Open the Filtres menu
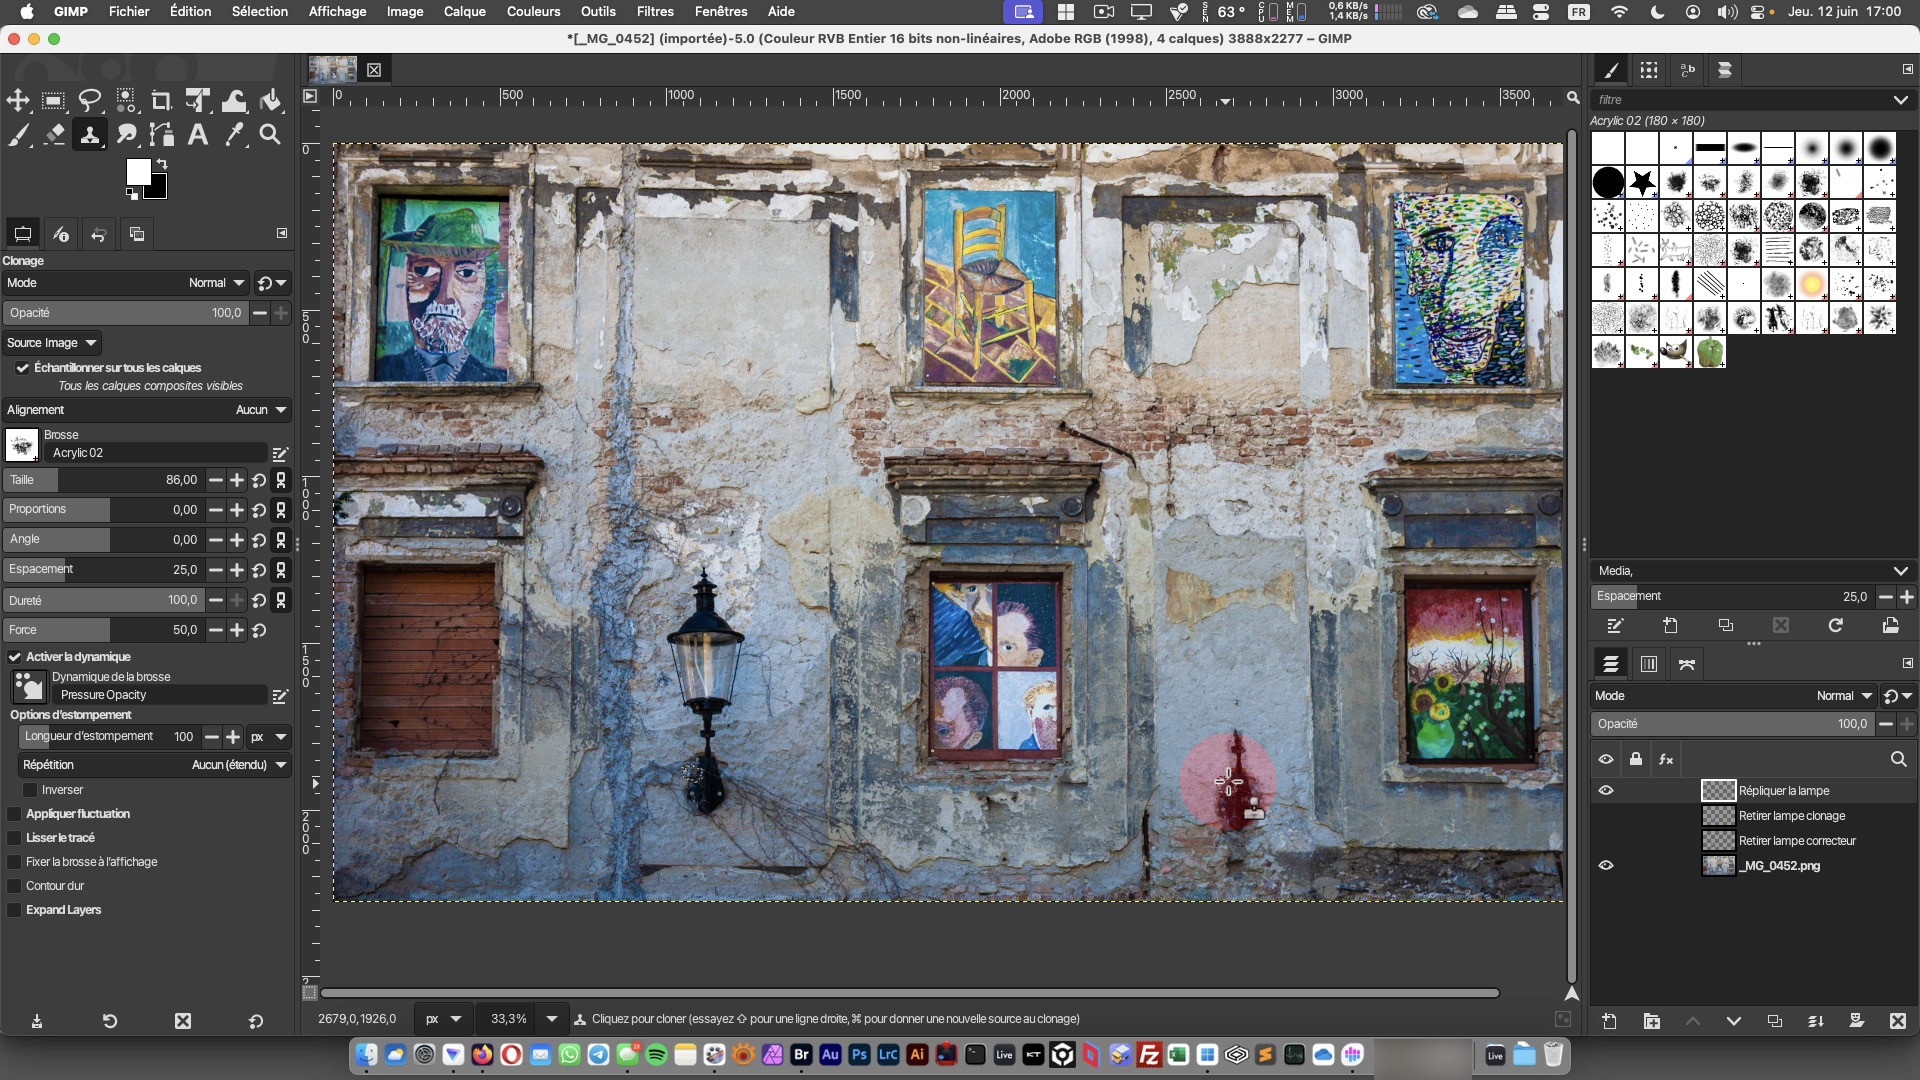The width and height of the screenshot is (1920, 1080). tap(655, 11)
